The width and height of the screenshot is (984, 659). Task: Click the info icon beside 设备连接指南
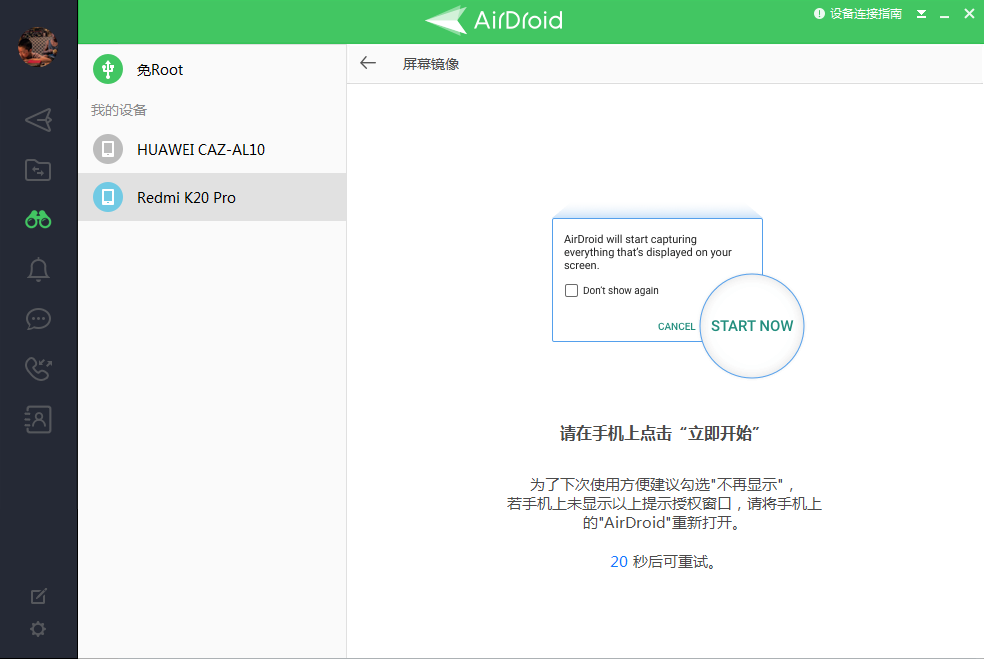tap(819, 14)
